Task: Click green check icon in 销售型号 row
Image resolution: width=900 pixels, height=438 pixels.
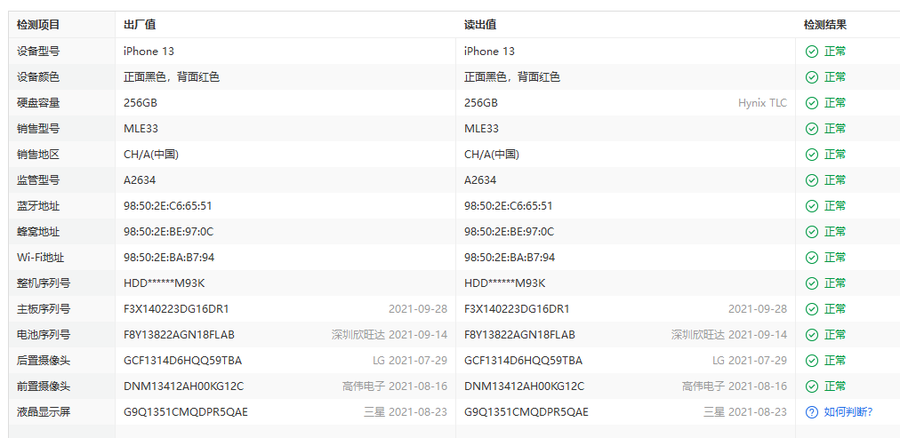Action: coord(812,129)
